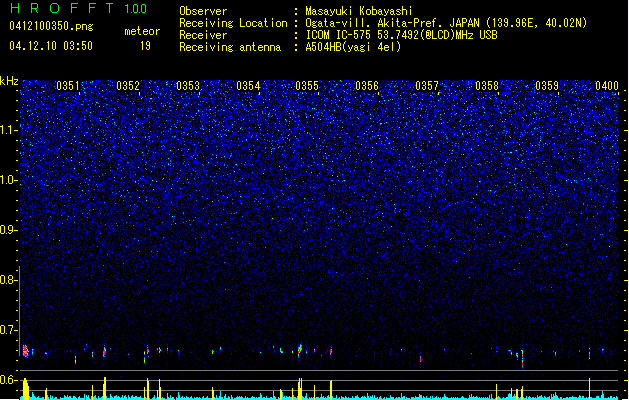Image resolution: width=629 pixels, height=400 pixels.
Task: Select the file name 0412100350.png
Action: [x=51, y=26]
